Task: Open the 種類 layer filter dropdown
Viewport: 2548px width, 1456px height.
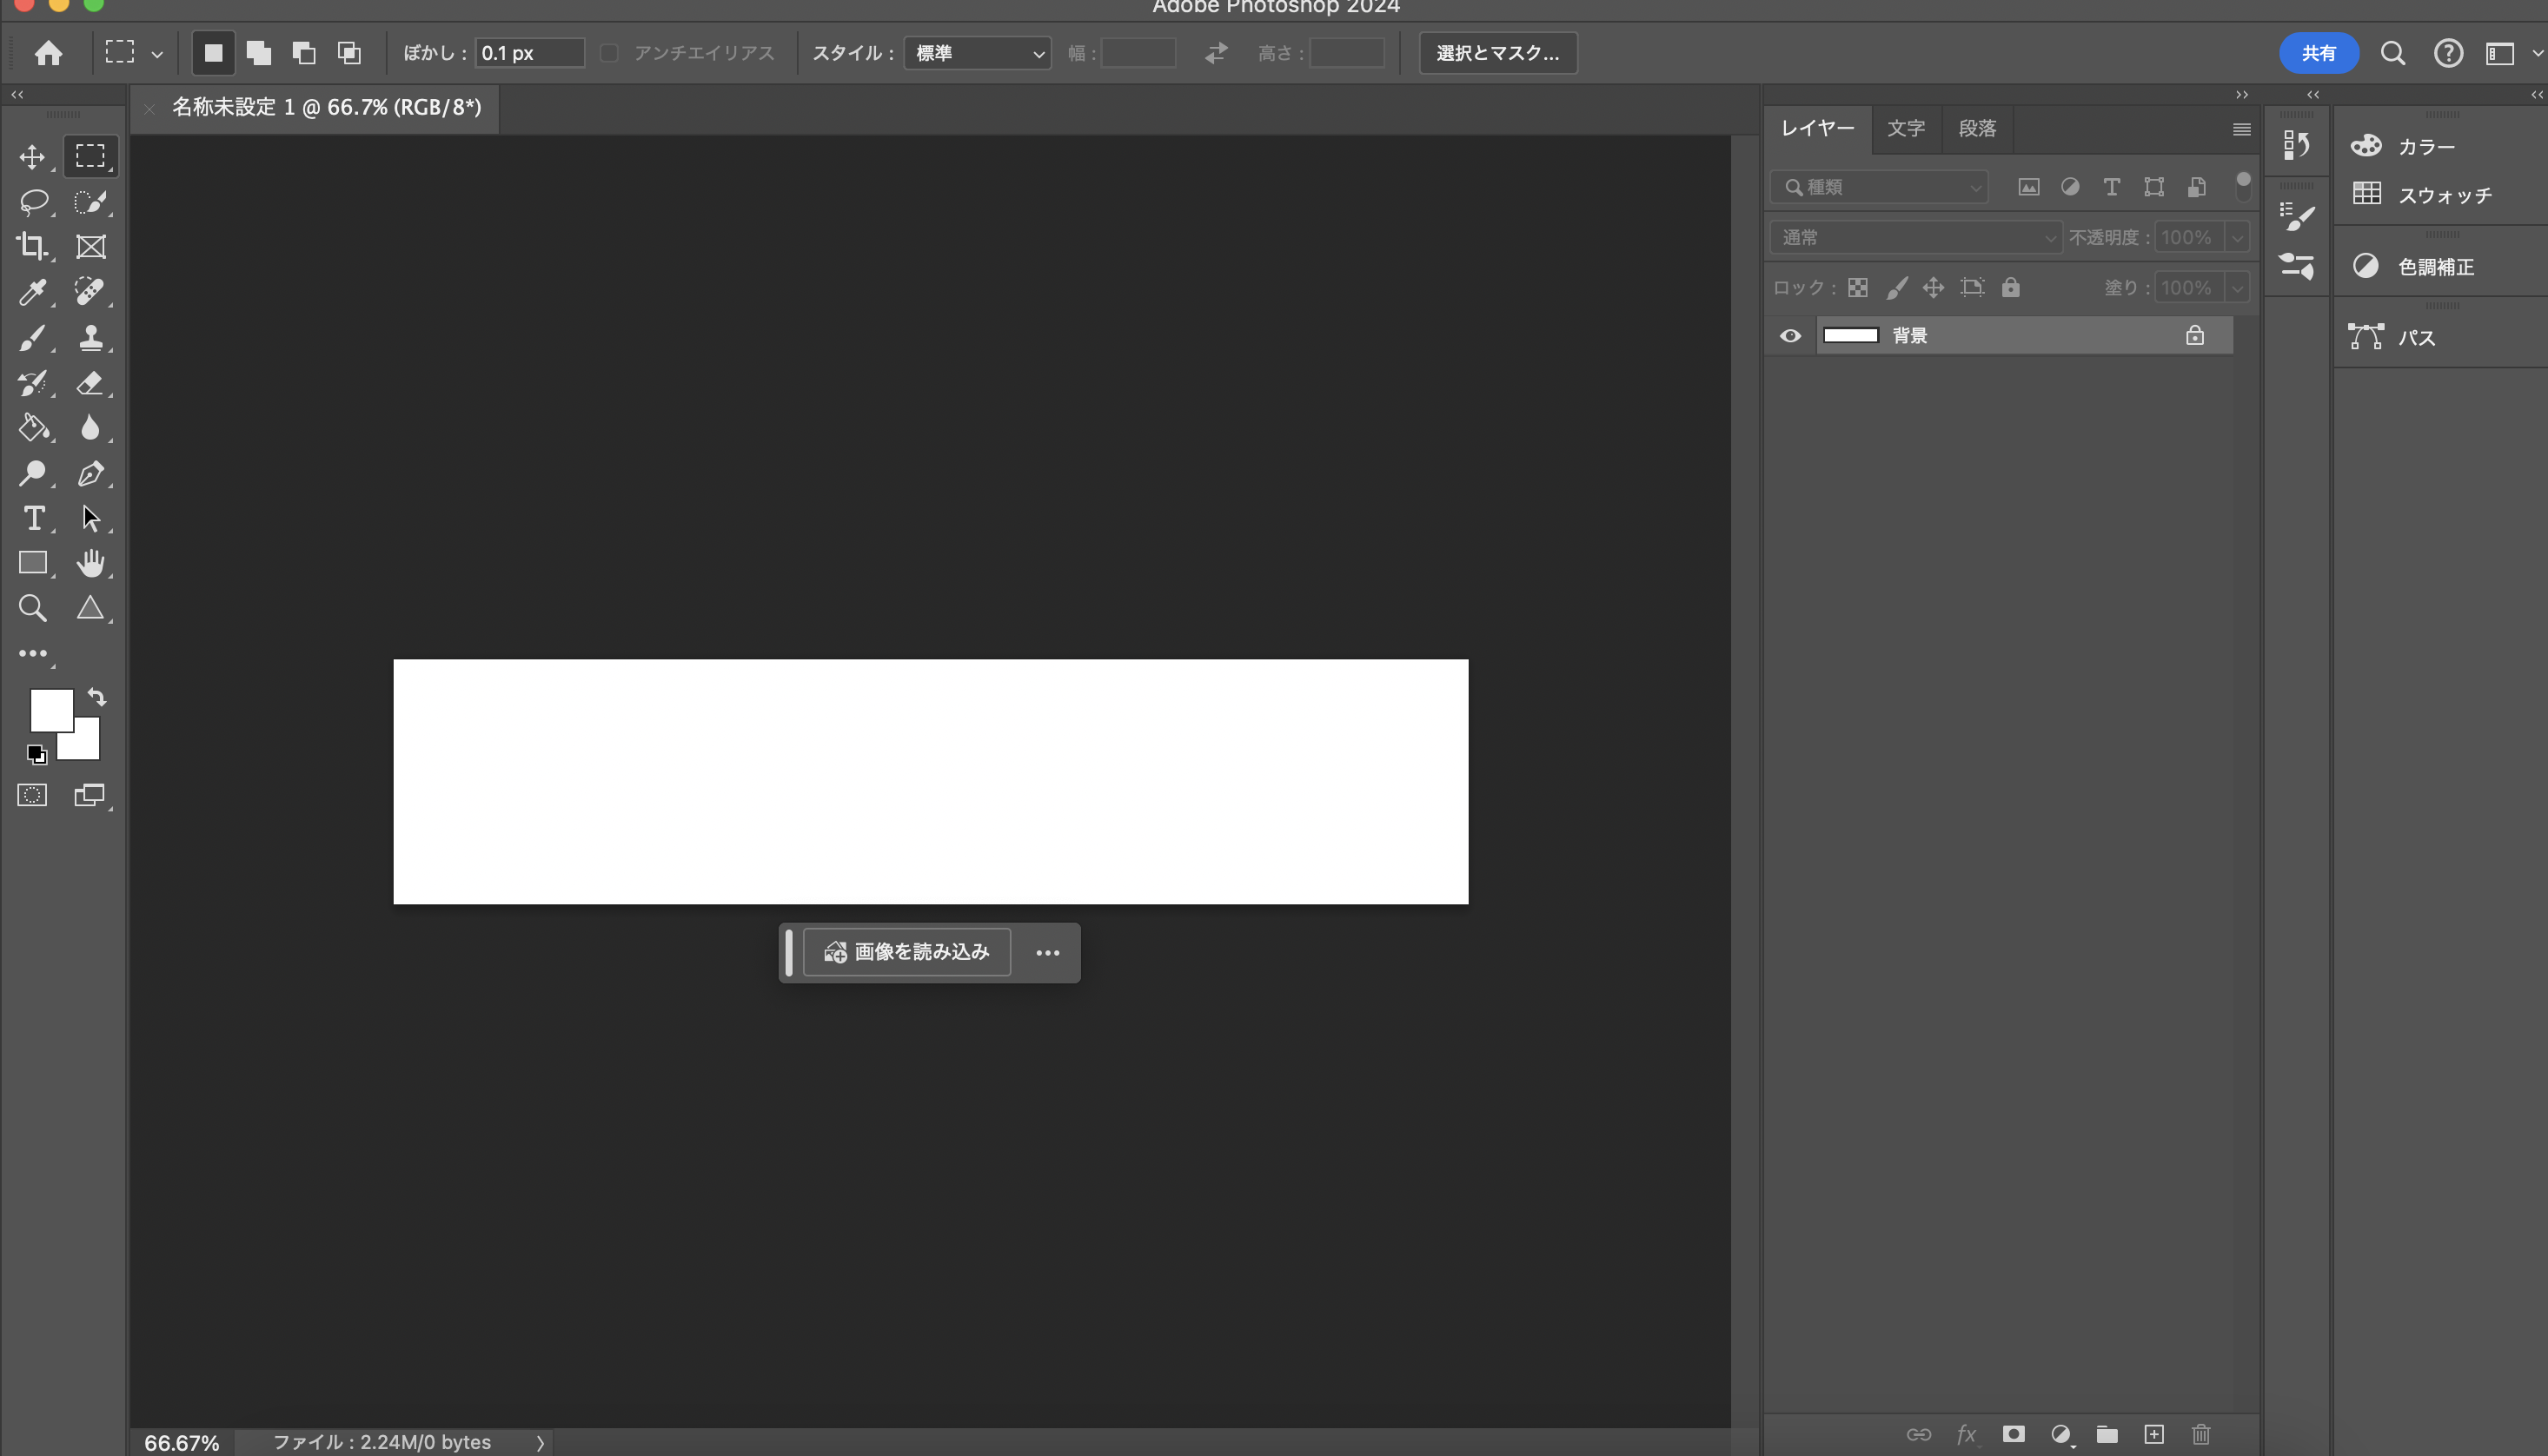Action: 1880,187
